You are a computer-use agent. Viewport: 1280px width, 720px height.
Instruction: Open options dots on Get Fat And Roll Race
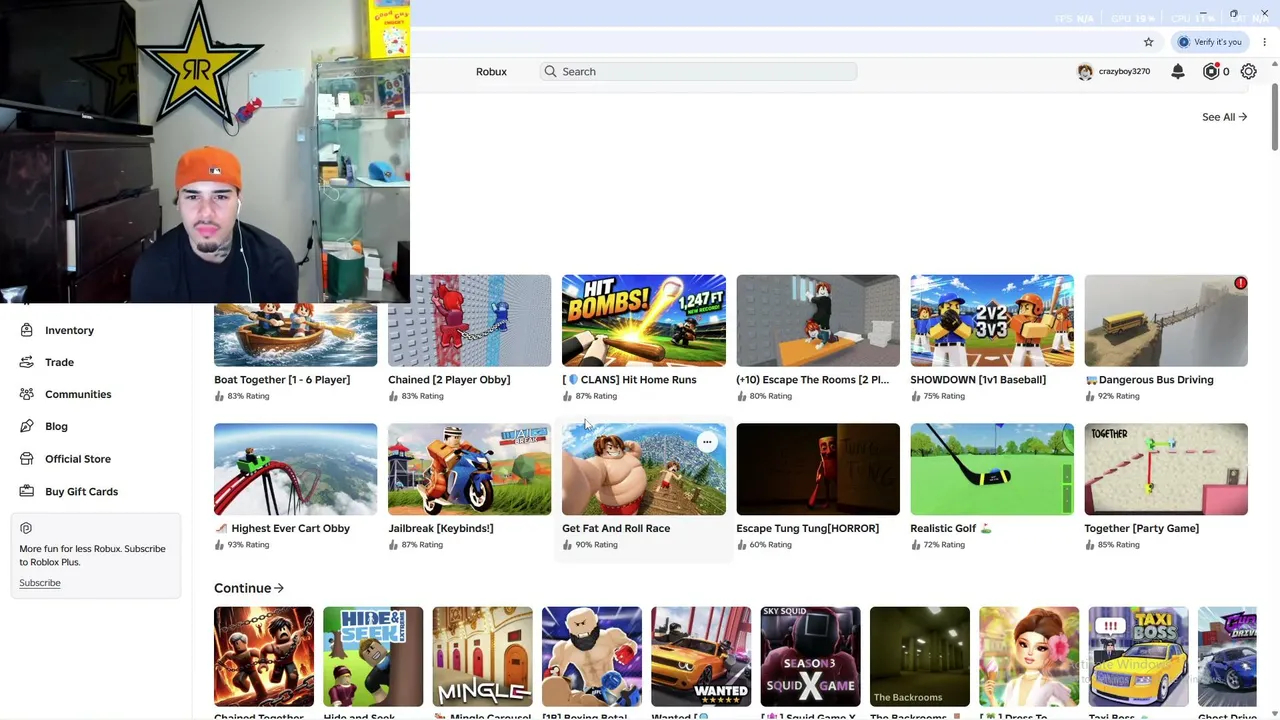707,442
